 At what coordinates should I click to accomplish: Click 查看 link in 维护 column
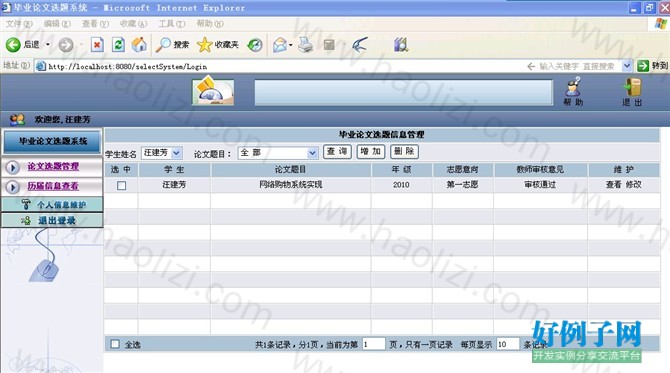pos(613,185)
